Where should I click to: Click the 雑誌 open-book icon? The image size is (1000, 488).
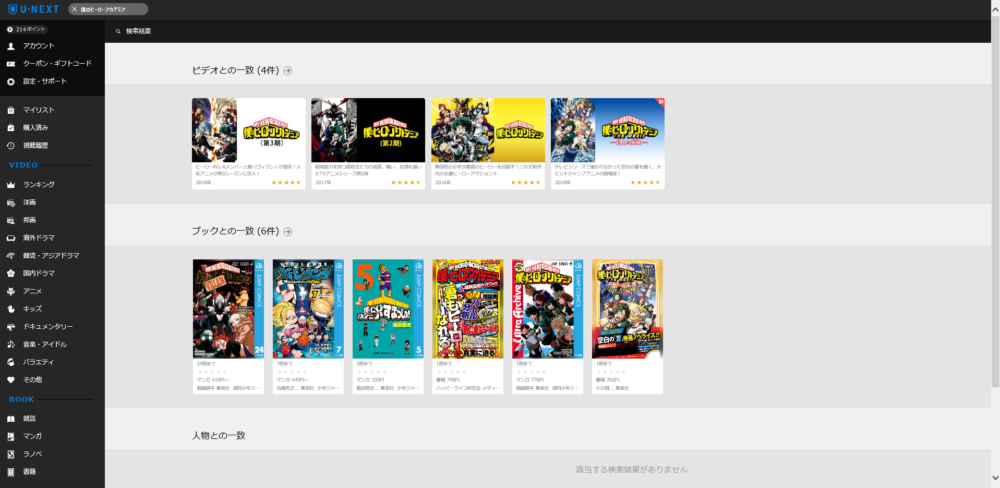coord(11,419)
